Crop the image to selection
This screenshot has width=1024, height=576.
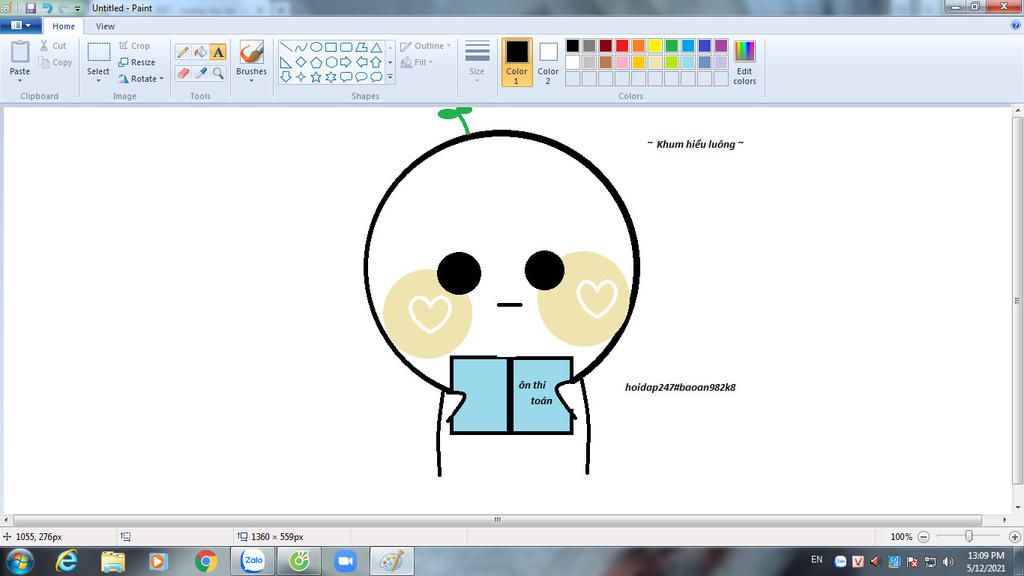[135, 46]
